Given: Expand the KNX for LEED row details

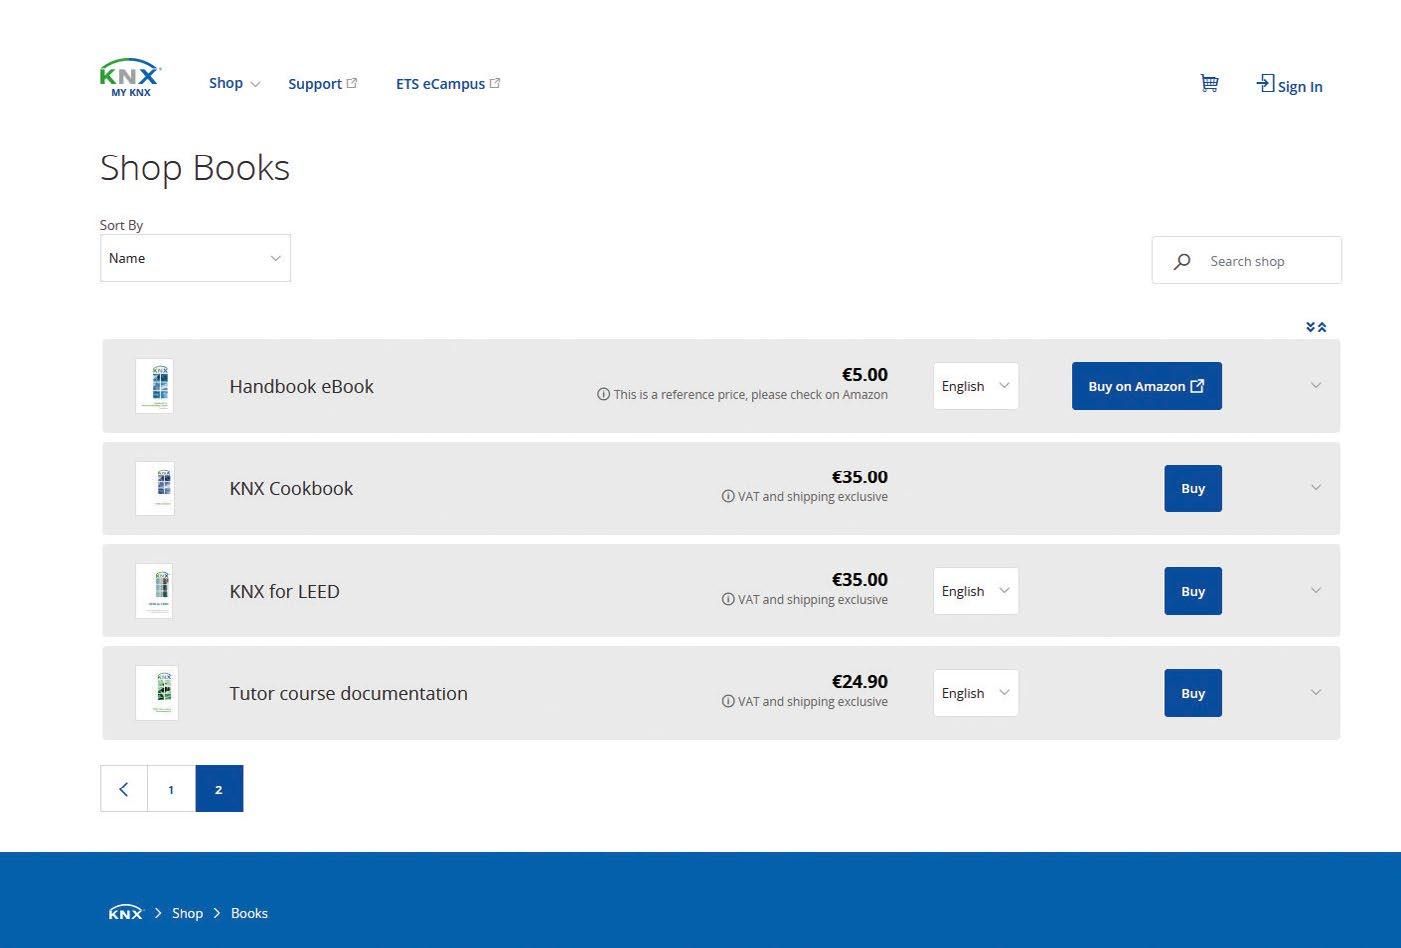Looking at the screenshot, I should [1316, 591].
